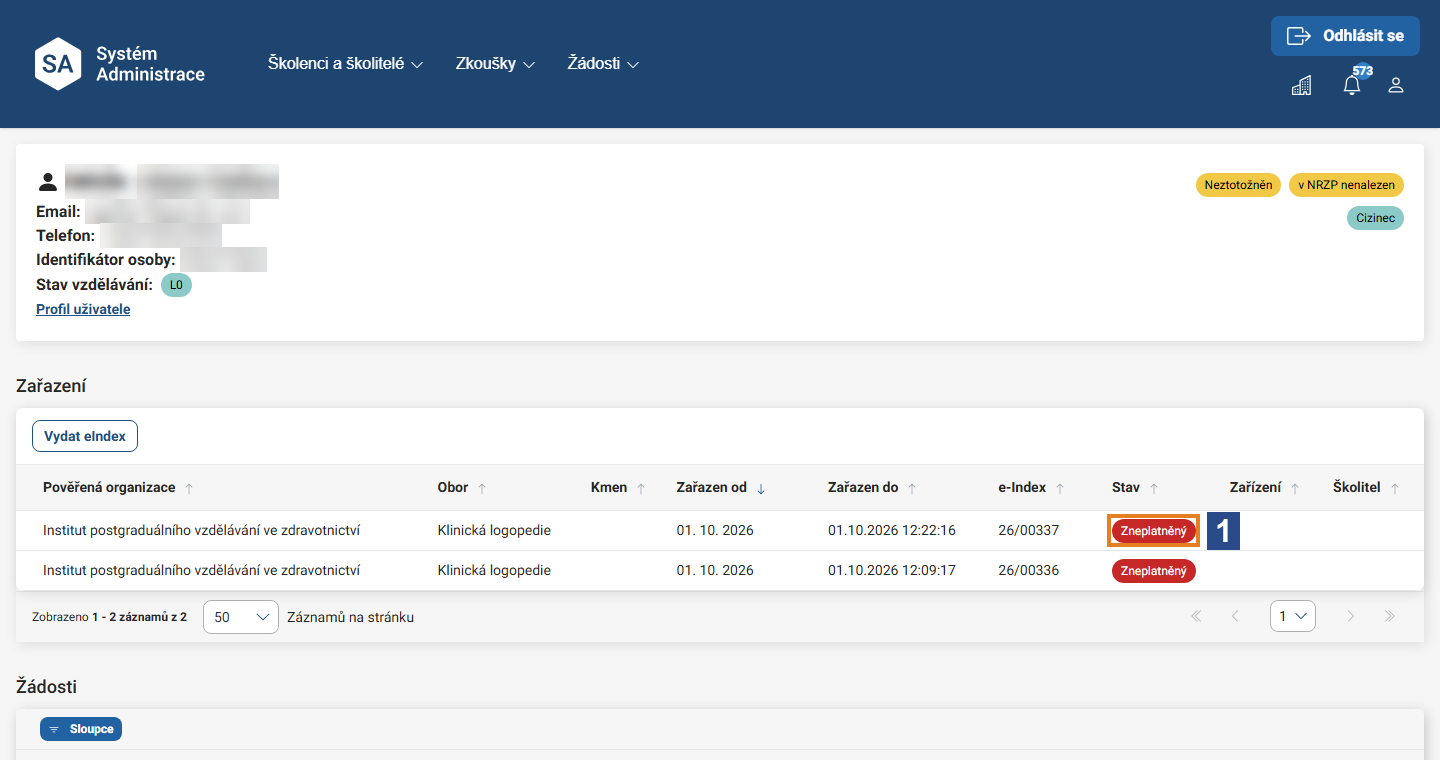The height and width of the screenshot is (760, 1440).
Task: Open the user account icon in header
Action: 1396,86
